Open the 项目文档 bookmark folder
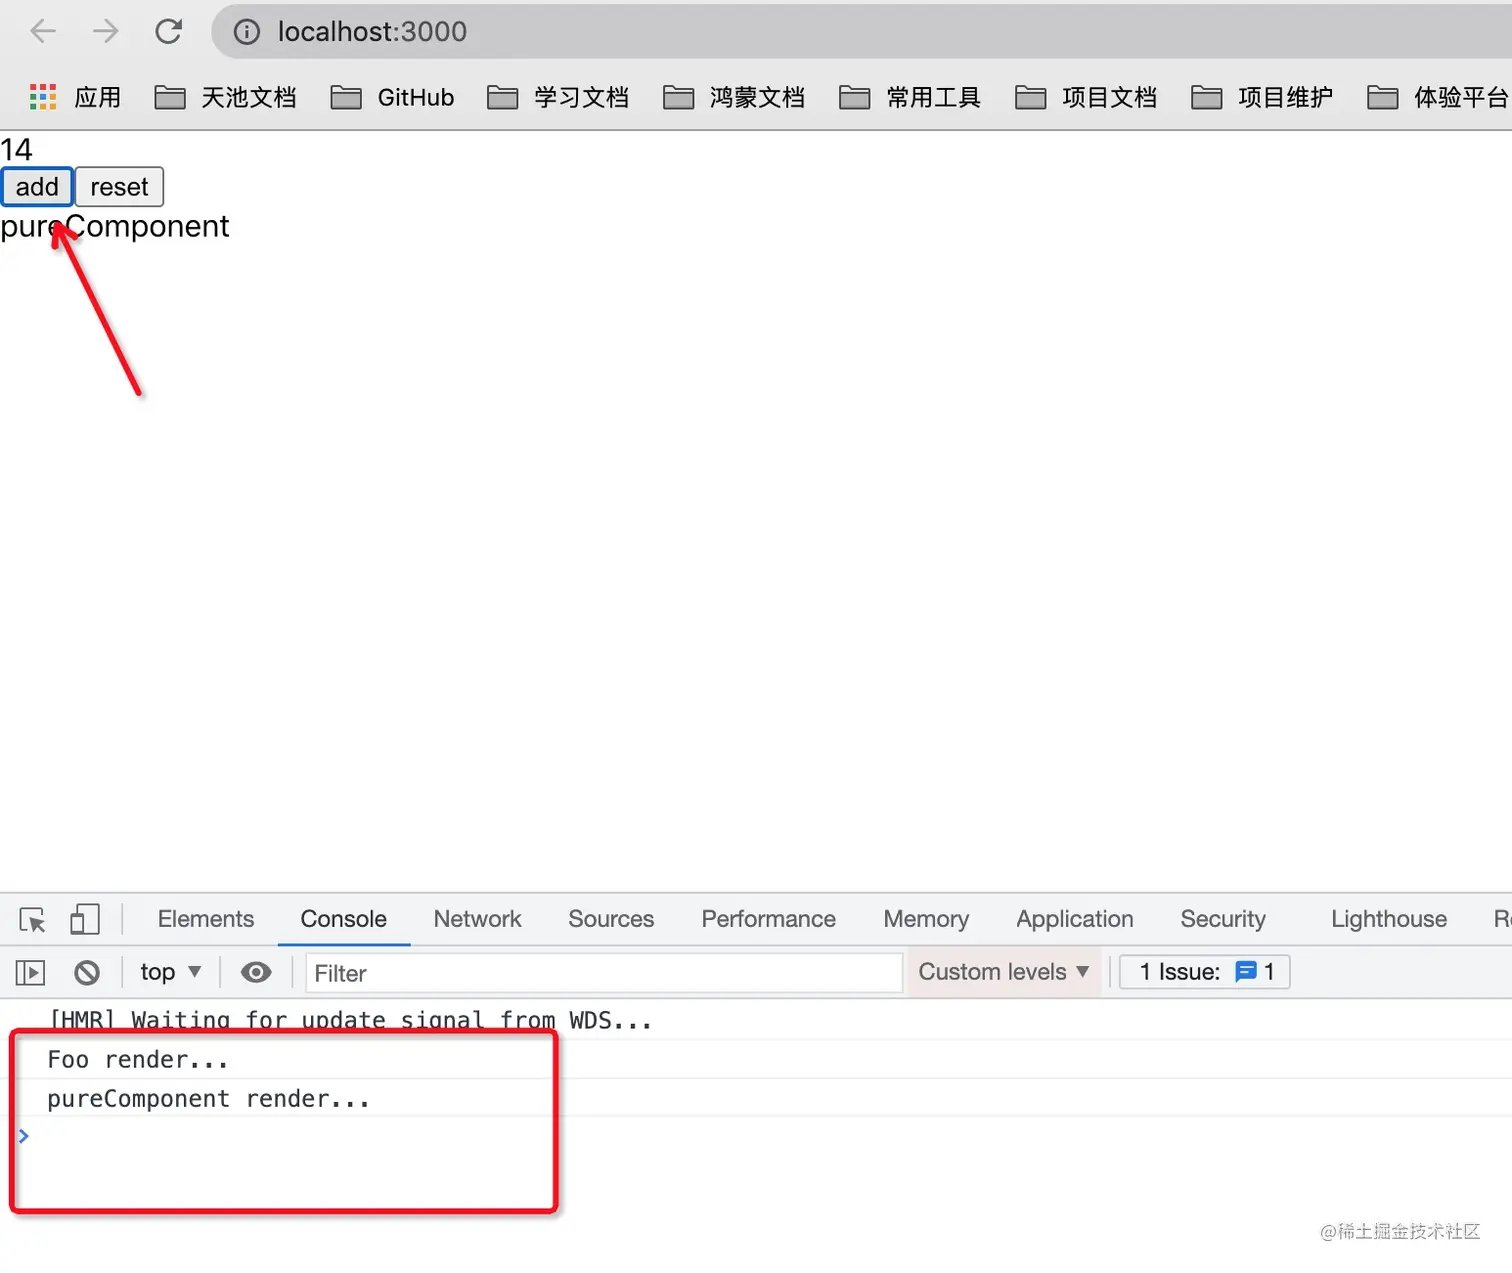This screenshot has width=1512, height=1273. point(1086,97)
